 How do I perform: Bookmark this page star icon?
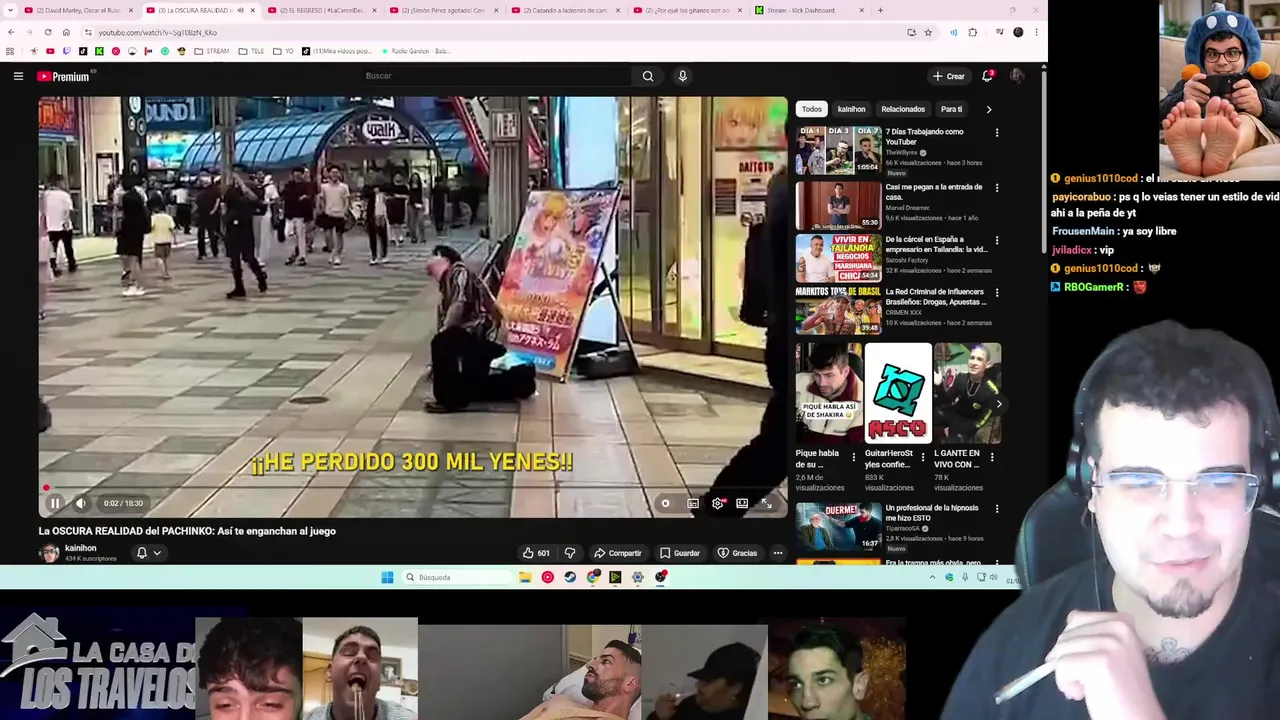(x=928, y=32)
